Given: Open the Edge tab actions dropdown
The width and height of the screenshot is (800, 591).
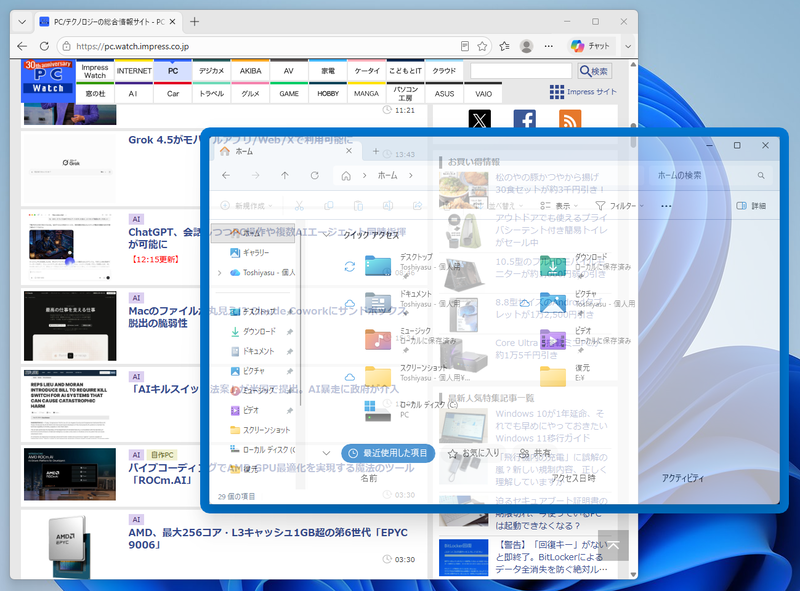Looking at the screenshot, I should (x=22, y=21).
